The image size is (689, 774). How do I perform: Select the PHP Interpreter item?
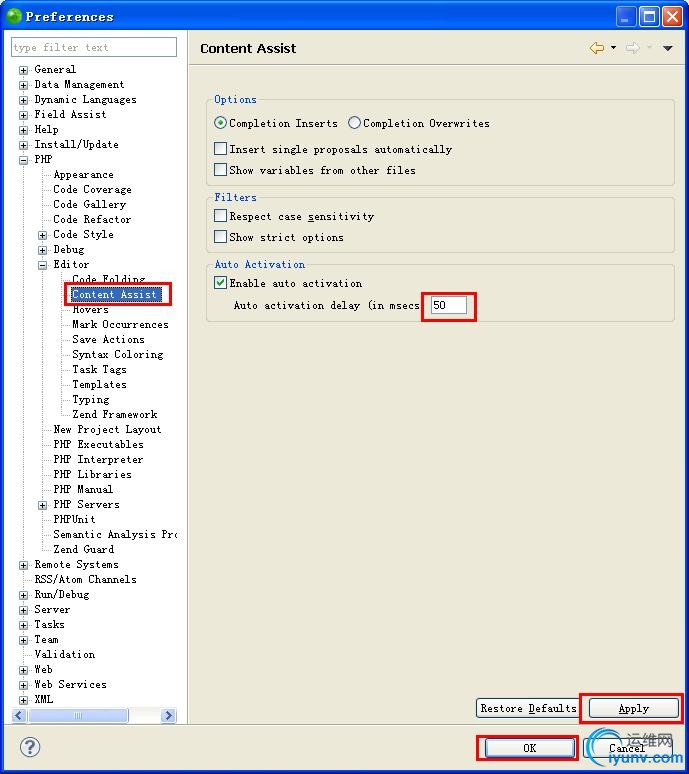pyautogui.click(x=98, y=459)
